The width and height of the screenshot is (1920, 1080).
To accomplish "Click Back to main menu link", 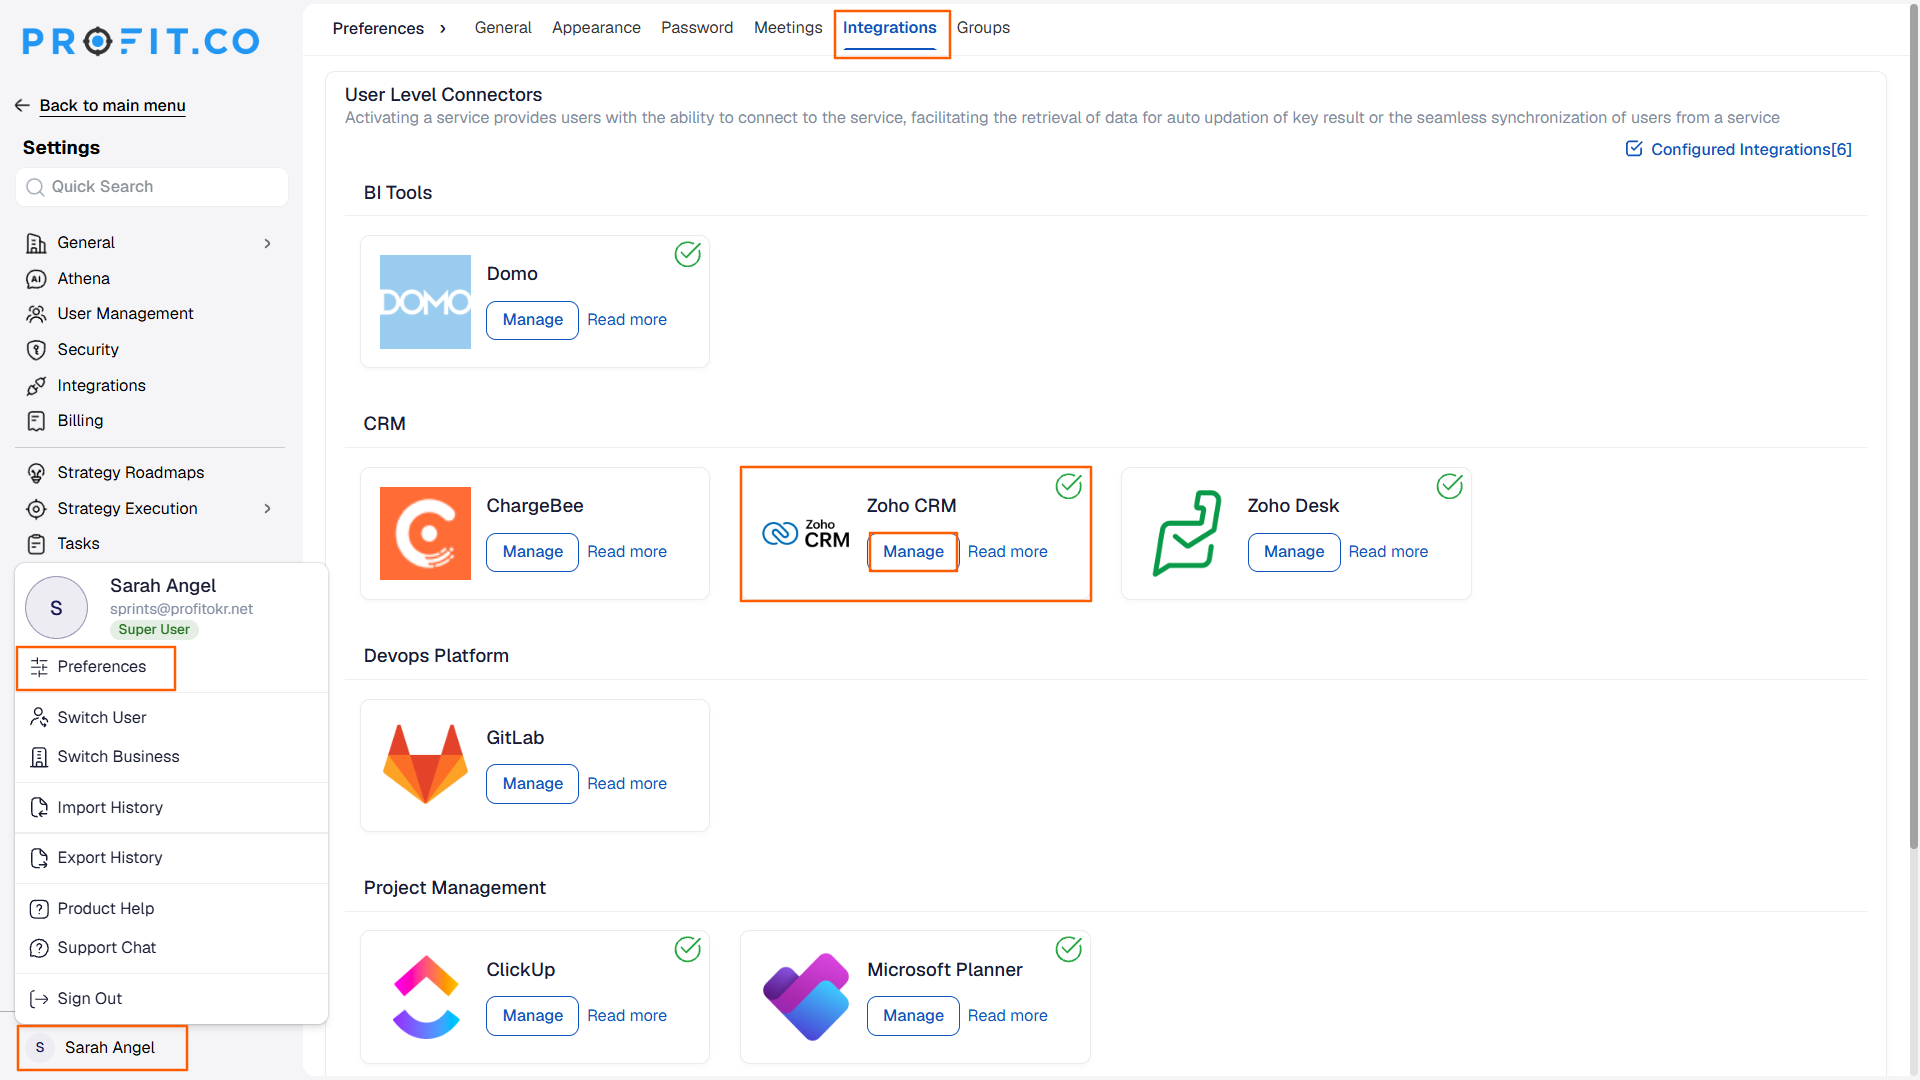I will tap(112, 106).
